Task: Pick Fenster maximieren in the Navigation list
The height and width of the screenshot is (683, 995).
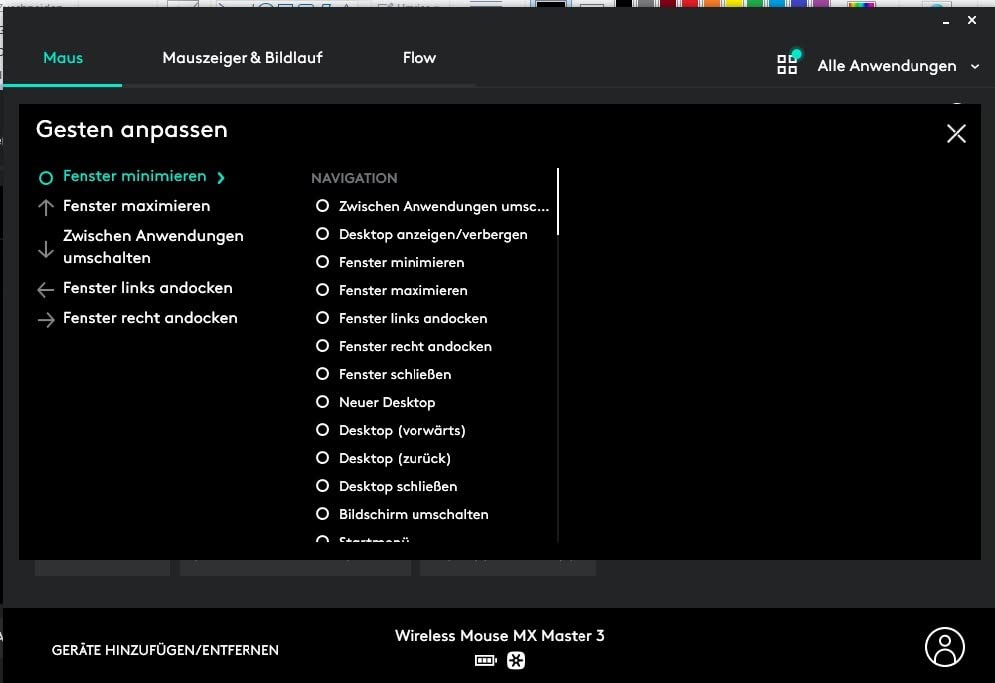Action: (392, 290)
